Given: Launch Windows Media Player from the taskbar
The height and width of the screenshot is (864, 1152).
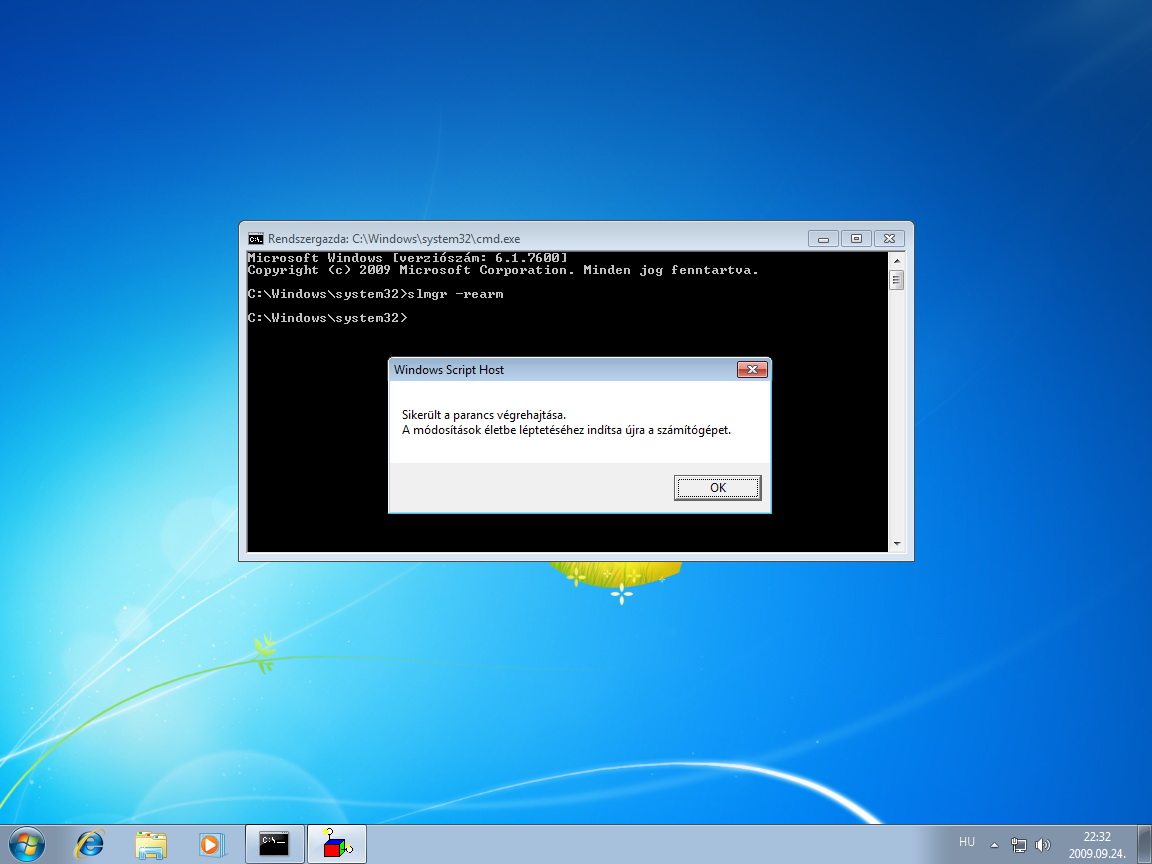Looking at the screenshot, I should (211, 844).
